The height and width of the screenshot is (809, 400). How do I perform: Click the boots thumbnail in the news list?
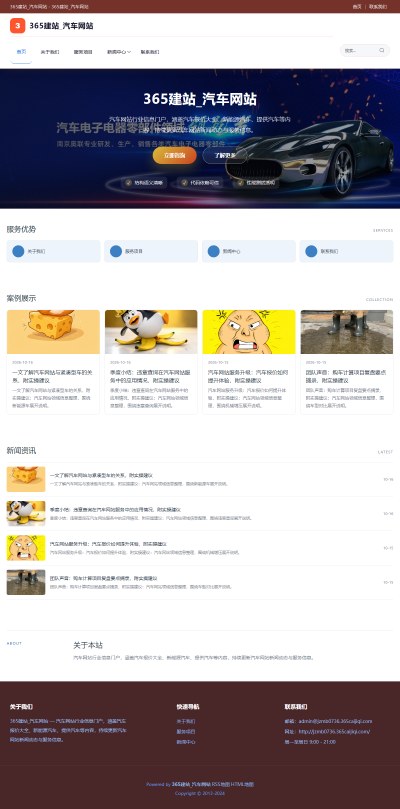coord(26,582)
